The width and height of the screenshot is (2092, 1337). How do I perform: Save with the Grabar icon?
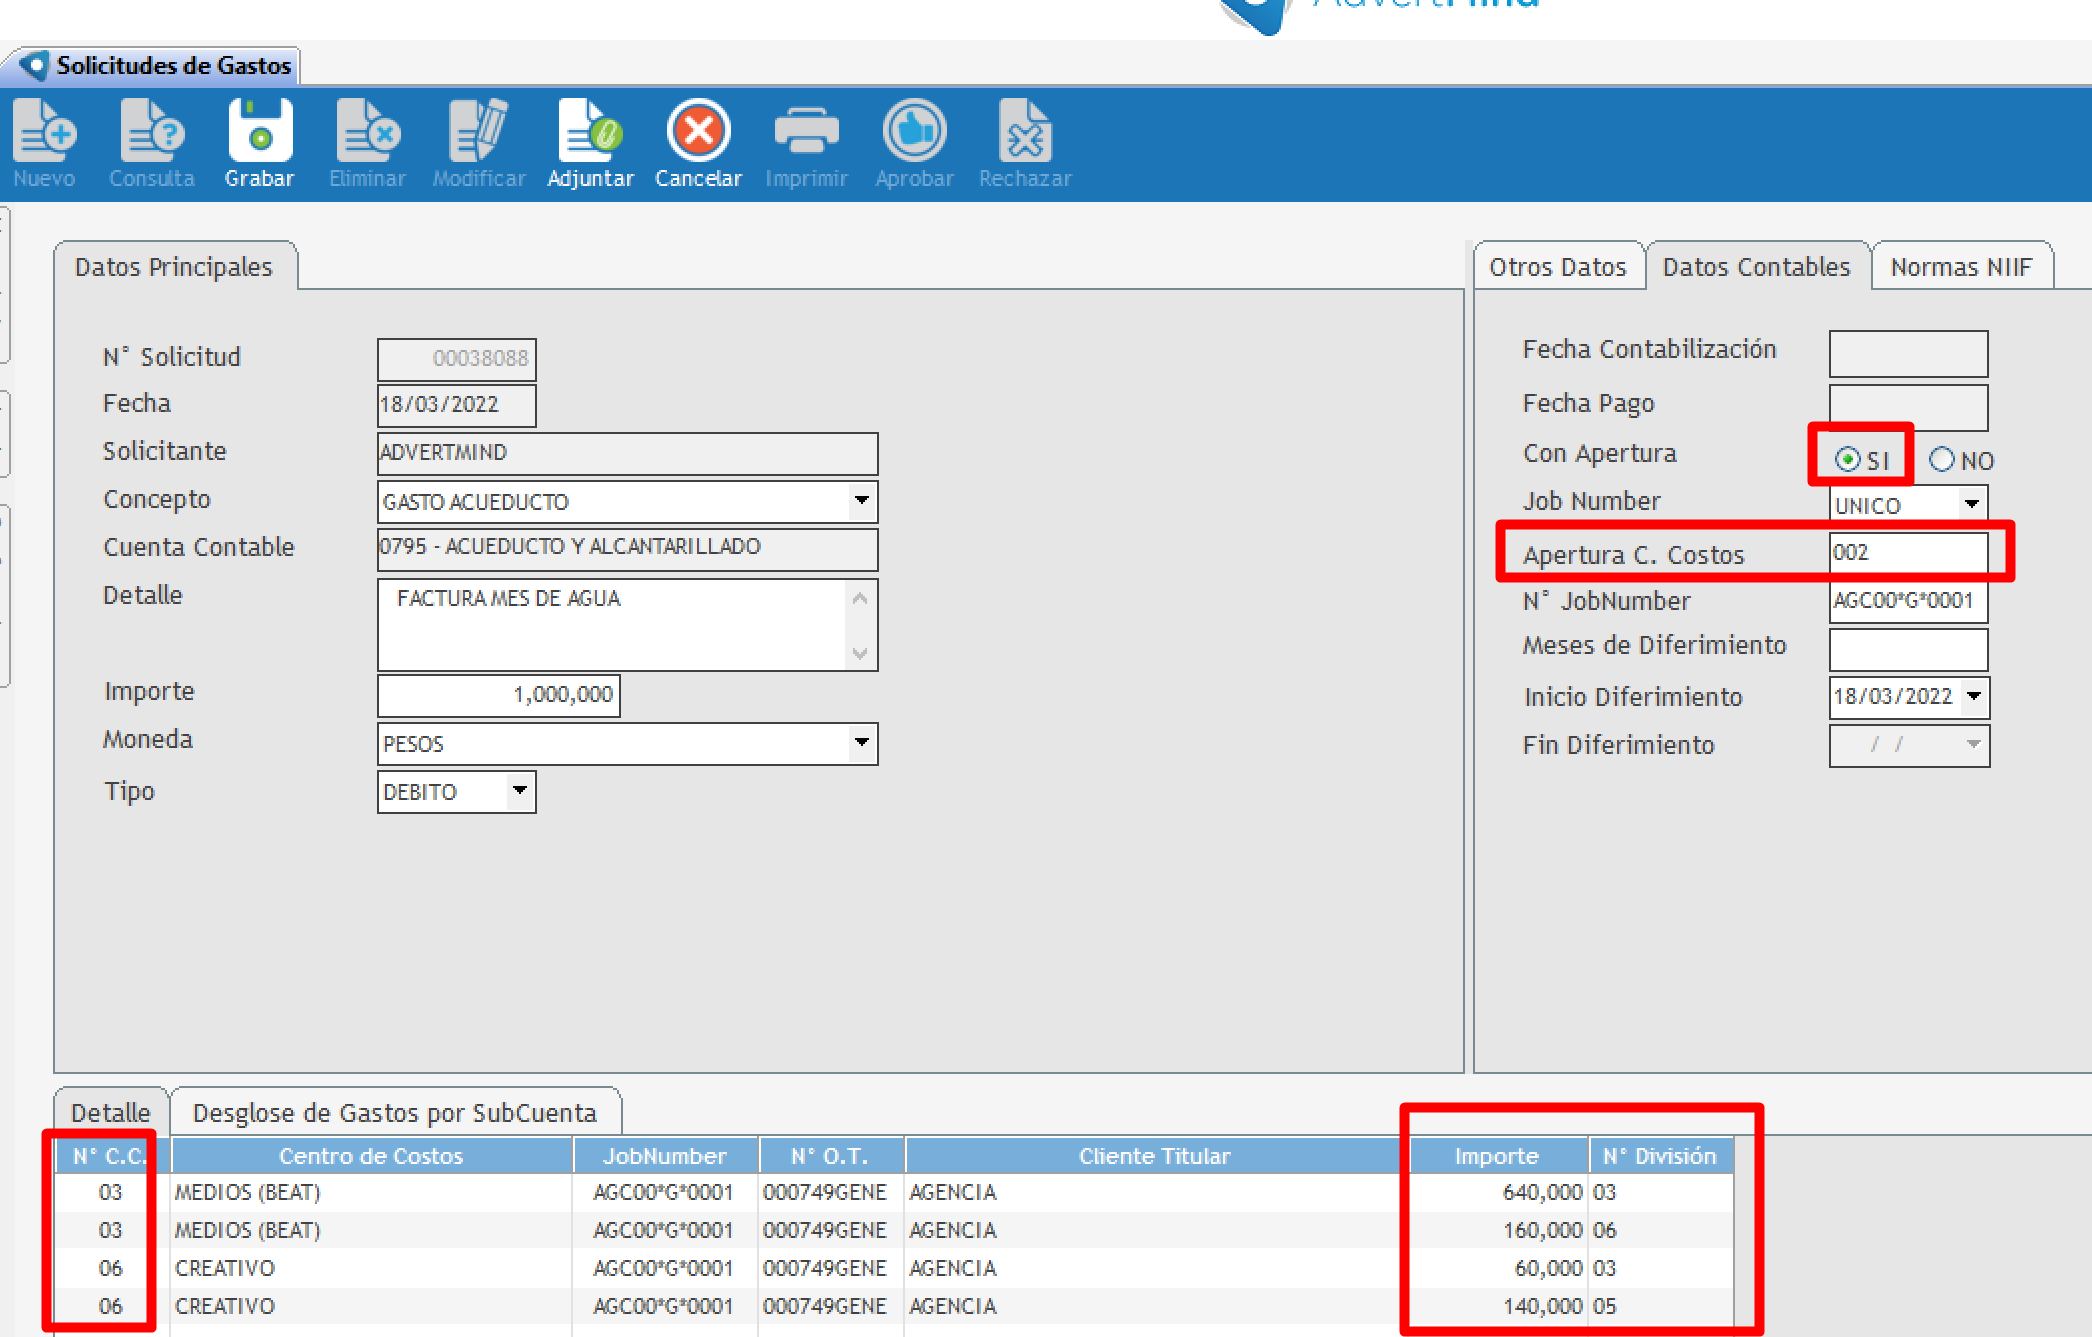pos(260,131)
